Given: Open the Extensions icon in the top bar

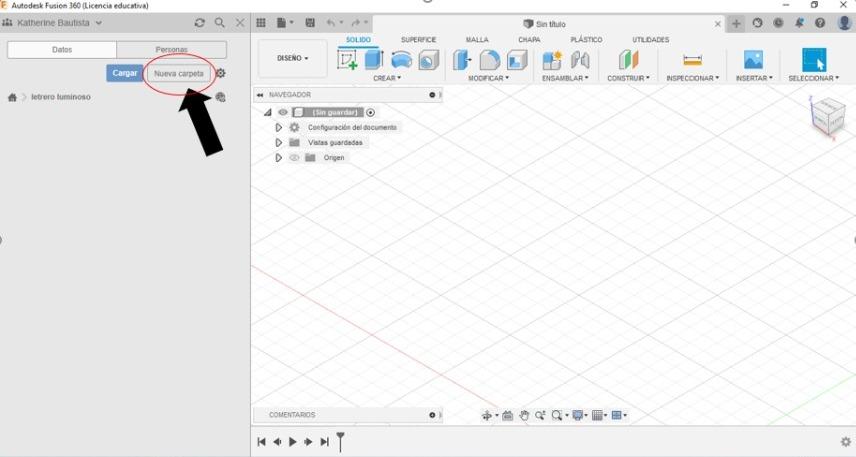Looking at the screenshot, I should pos(757,23).
